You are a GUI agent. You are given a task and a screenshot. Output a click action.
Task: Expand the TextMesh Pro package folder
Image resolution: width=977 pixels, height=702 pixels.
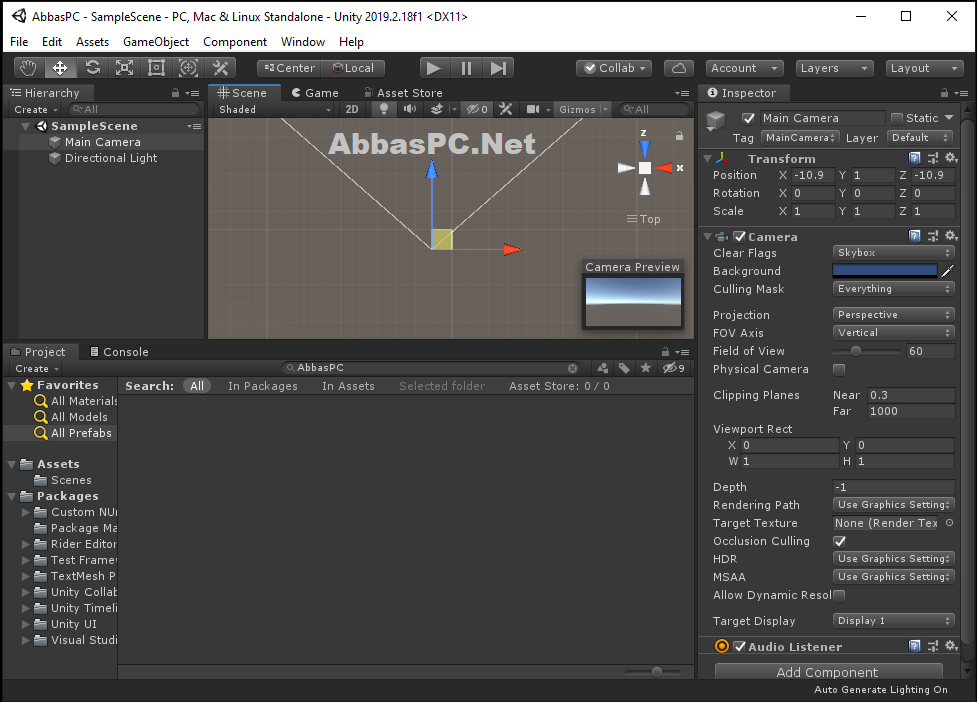click(26, 576)
